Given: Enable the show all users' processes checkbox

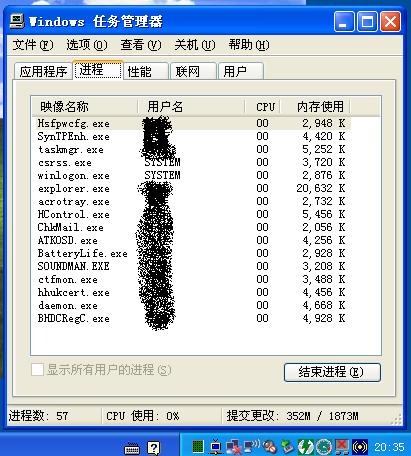Looking at the screenshot, I should [x=37, y=370].
